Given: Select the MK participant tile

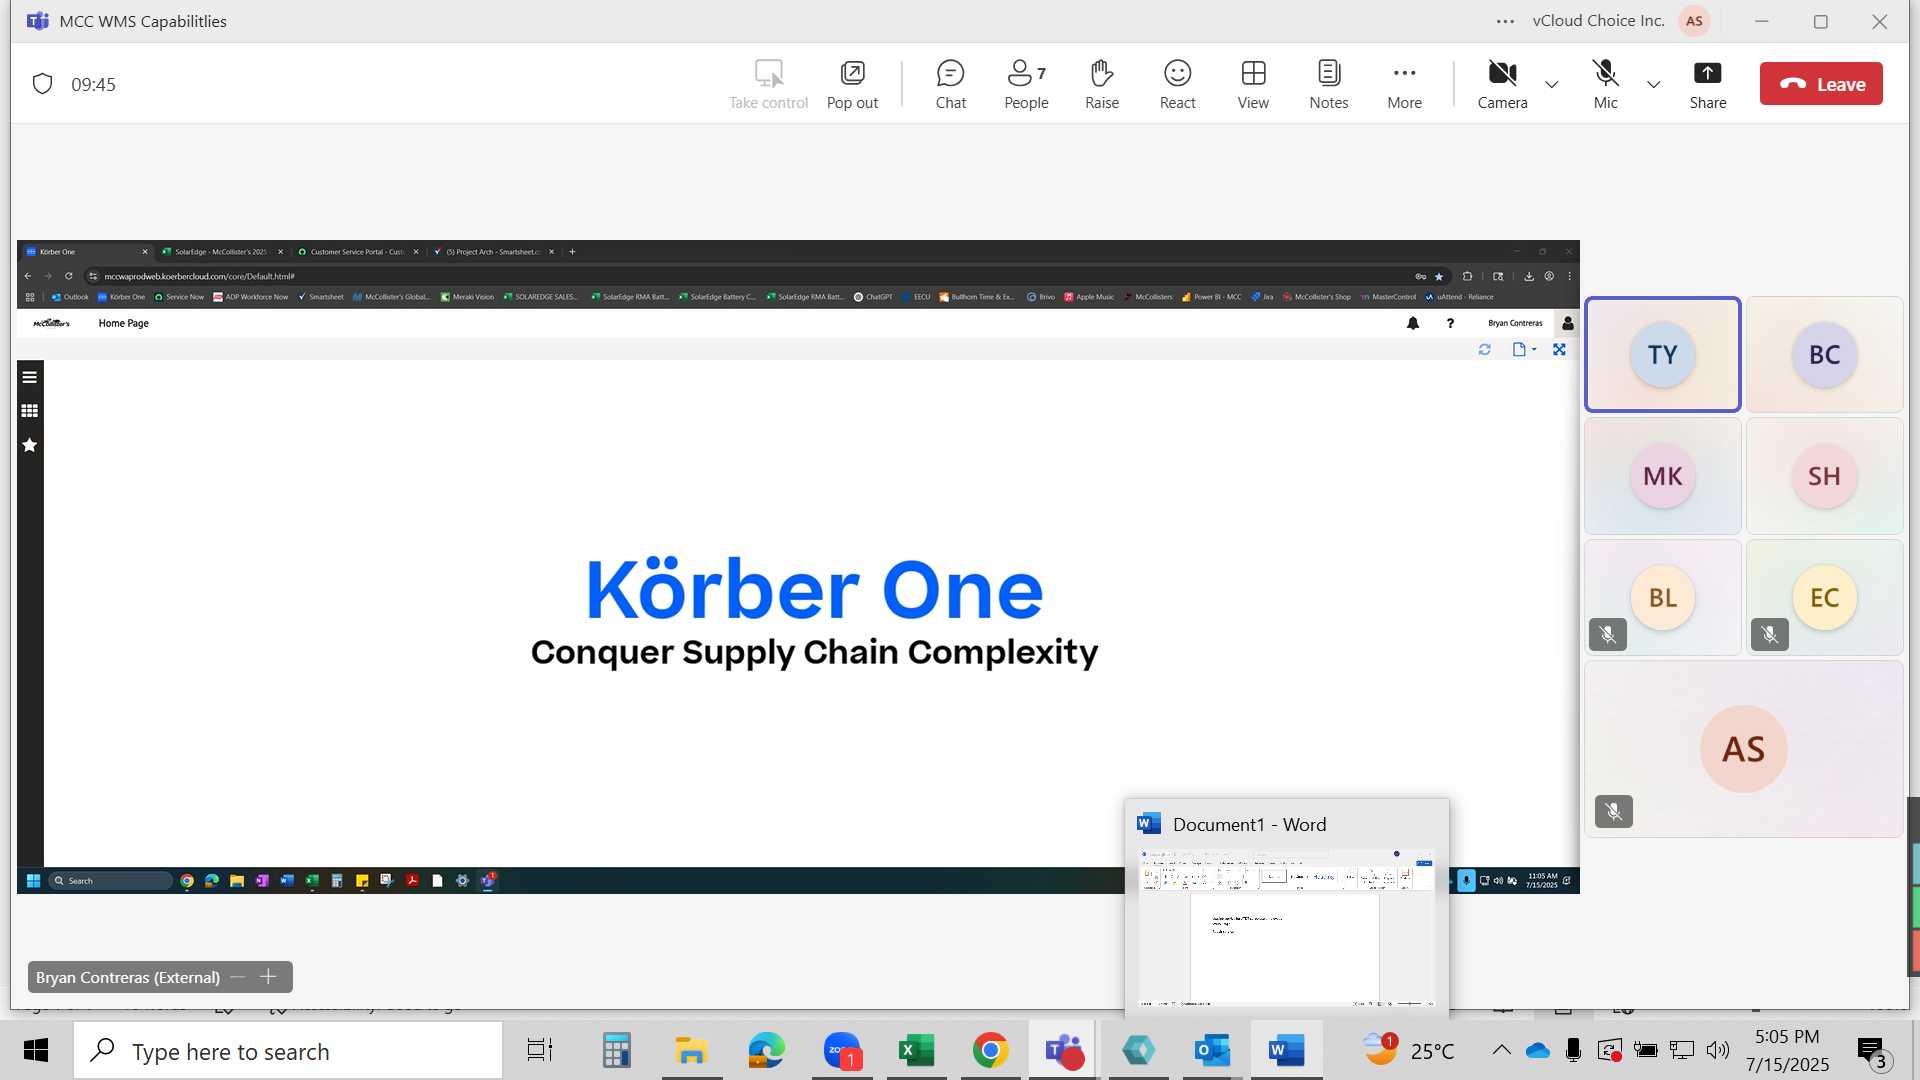Looking at the screenshot, I should 1662,476.
